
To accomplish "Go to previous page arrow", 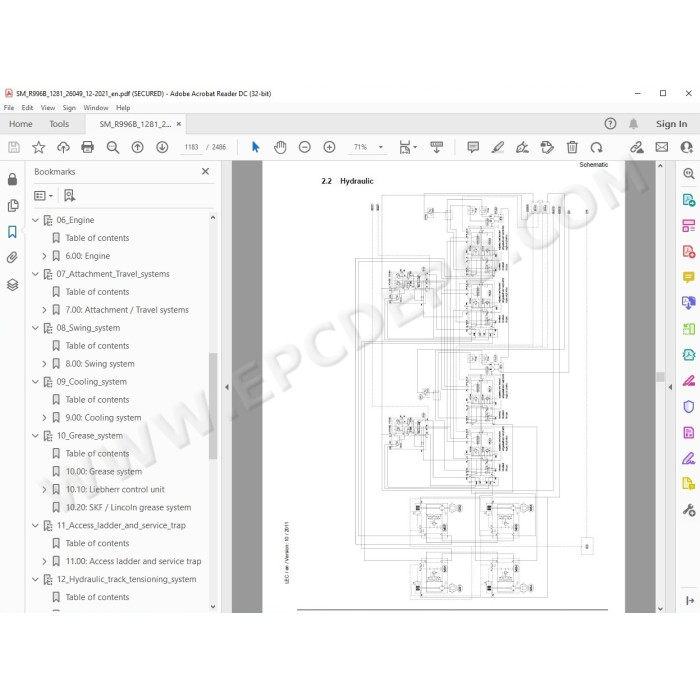I will point(138,147).
